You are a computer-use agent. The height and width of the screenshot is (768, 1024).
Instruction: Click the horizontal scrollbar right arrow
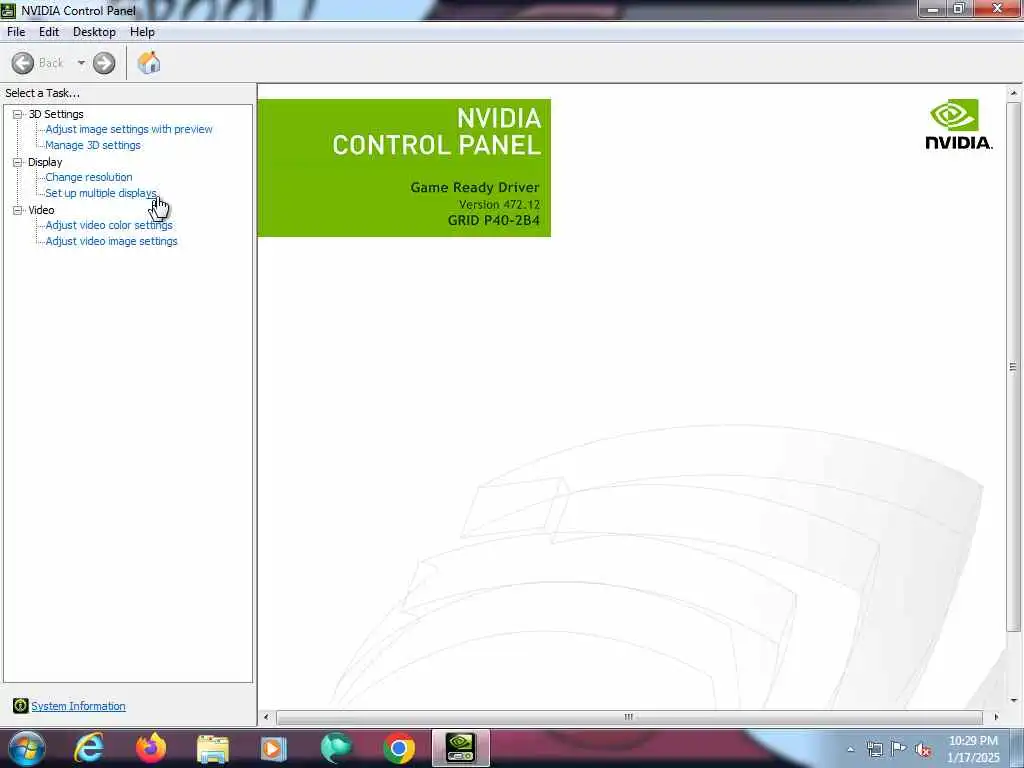996,717
